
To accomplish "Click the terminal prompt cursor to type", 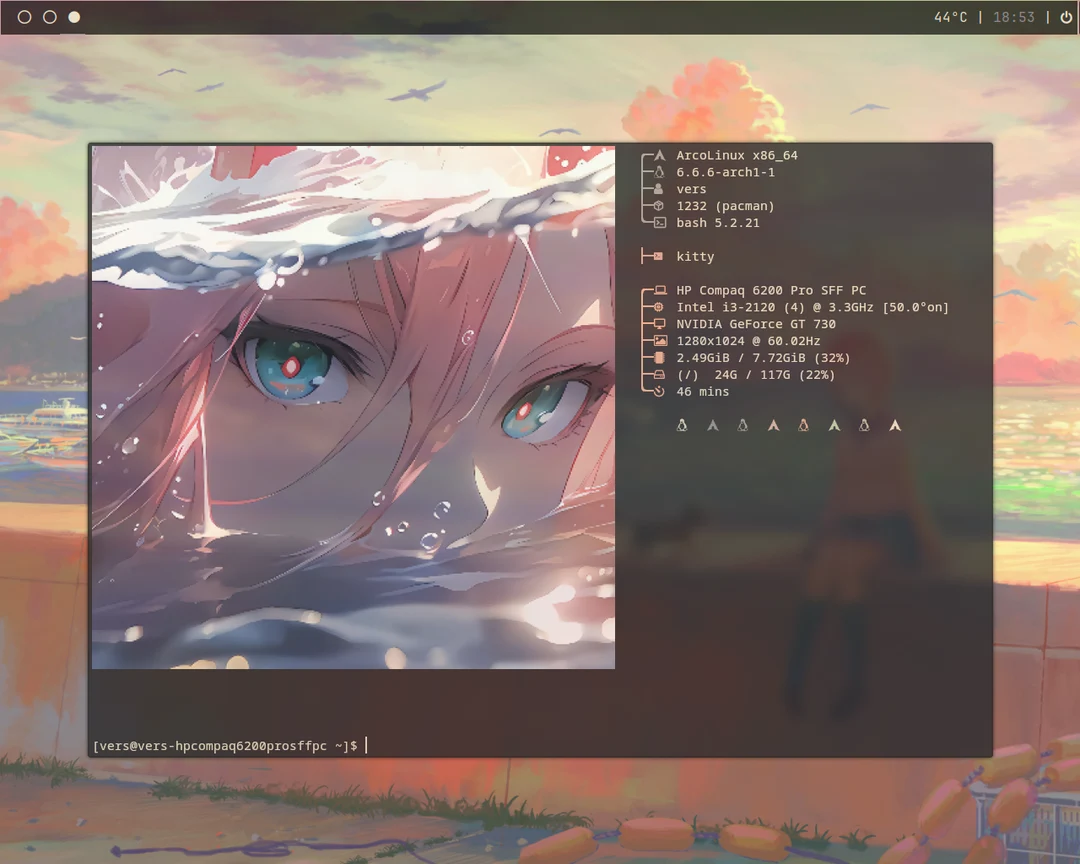I will click(x=366, y=744).
